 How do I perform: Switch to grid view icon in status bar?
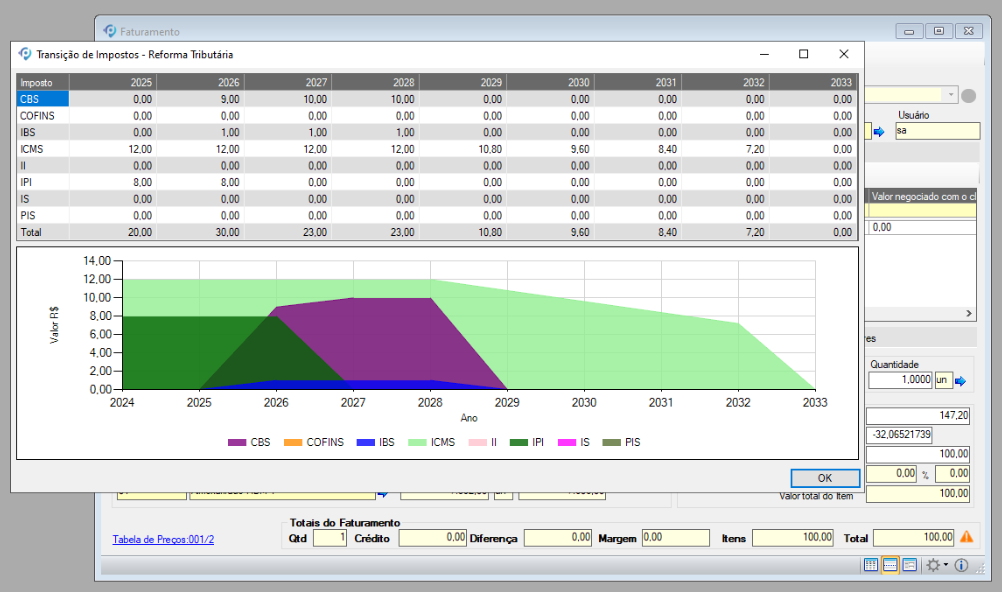click(872, 565)
